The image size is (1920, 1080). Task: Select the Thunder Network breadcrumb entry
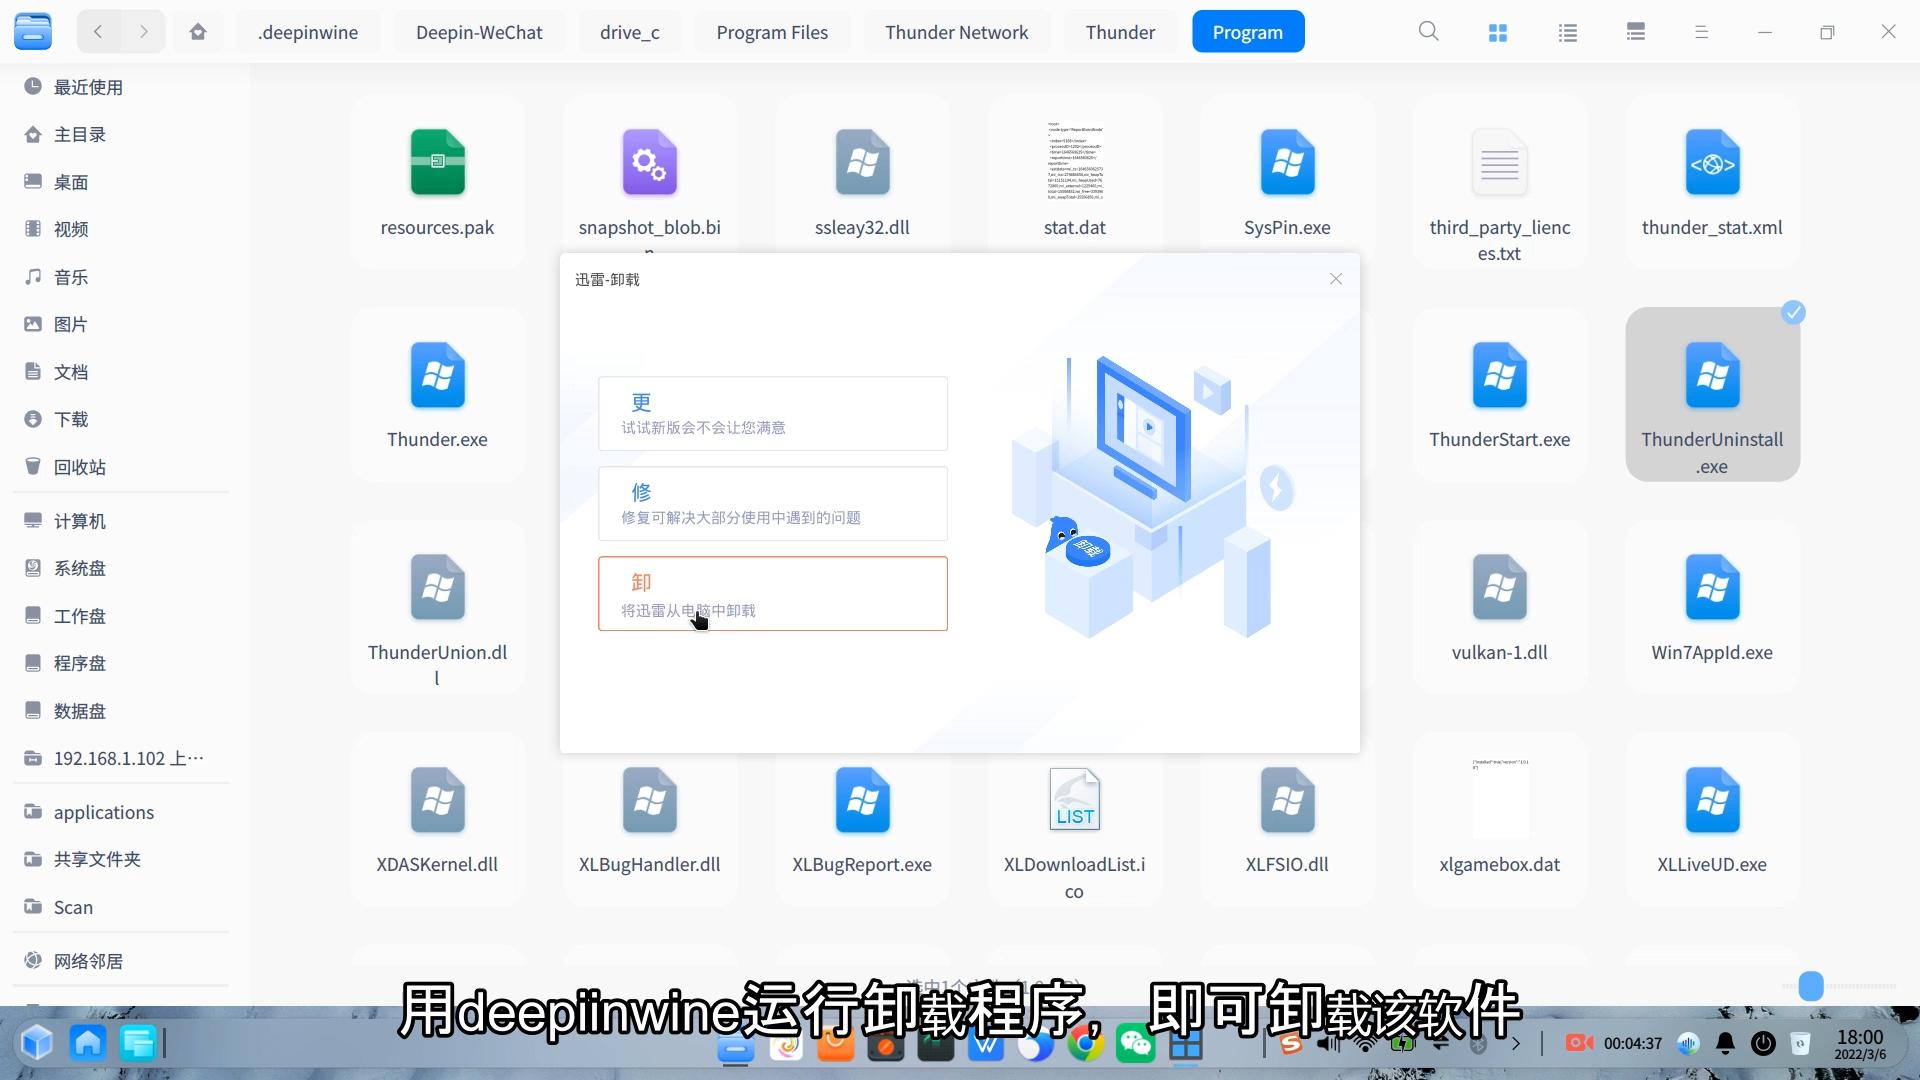[956, 31]
